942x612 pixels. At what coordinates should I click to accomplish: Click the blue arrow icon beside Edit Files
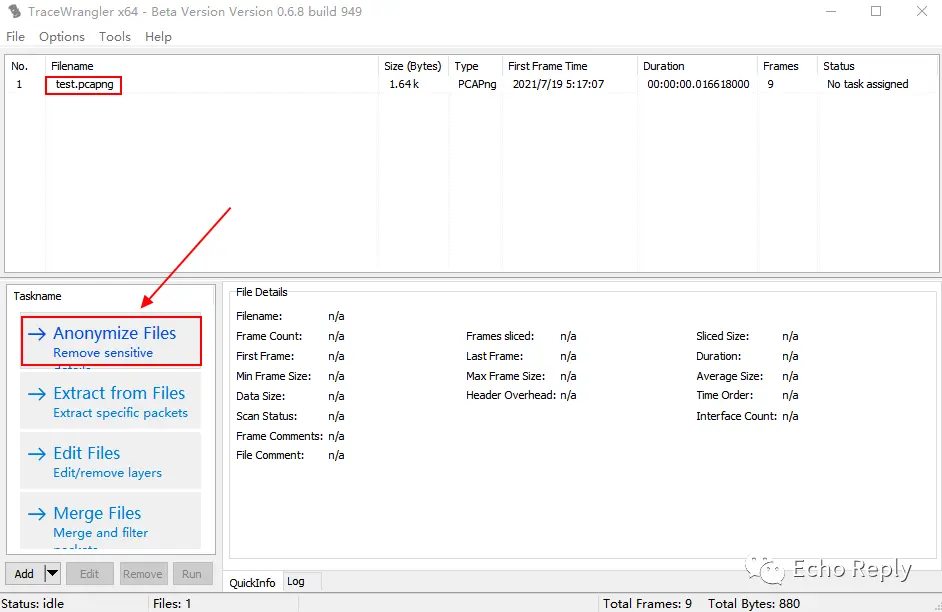point(37,454)
